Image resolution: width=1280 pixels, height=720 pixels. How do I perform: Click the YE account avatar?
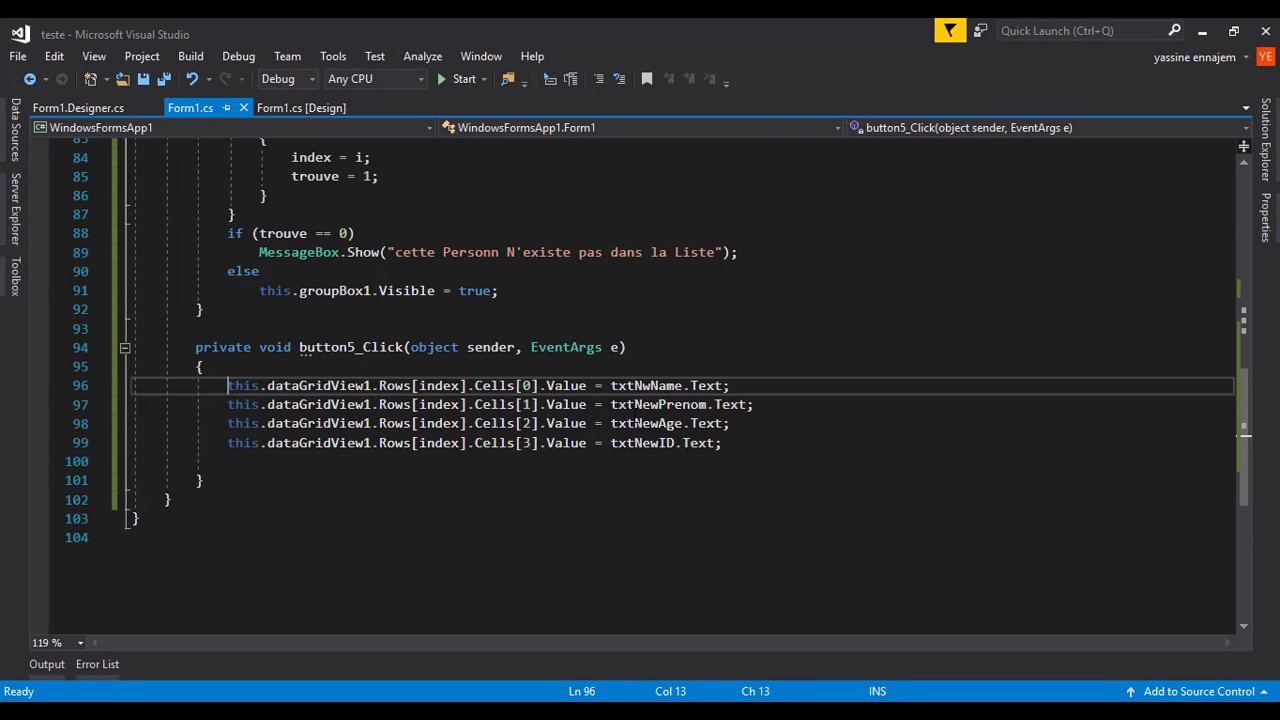[1265, 57]
